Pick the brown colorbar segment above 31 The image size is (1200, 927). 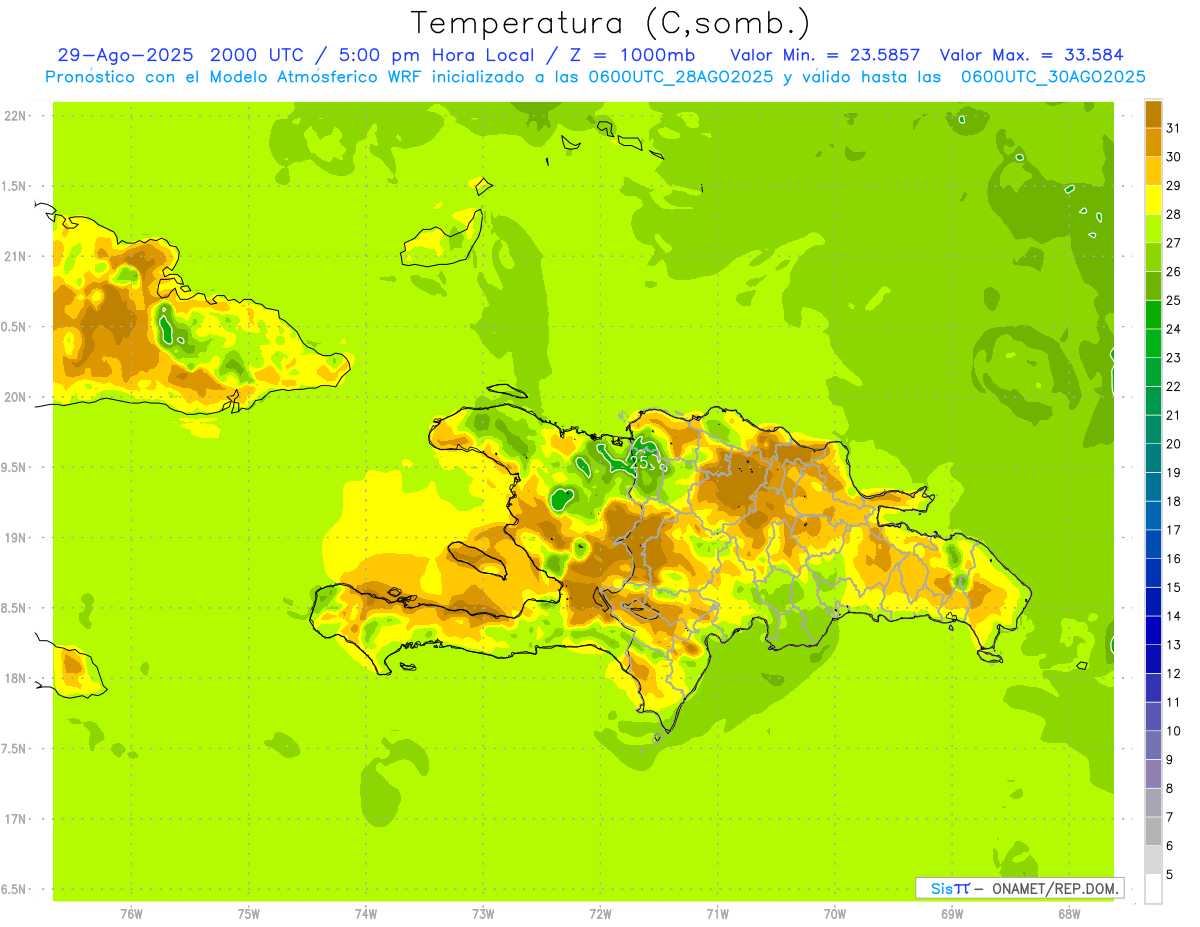pyautogui.click(x=1153, y=114)
